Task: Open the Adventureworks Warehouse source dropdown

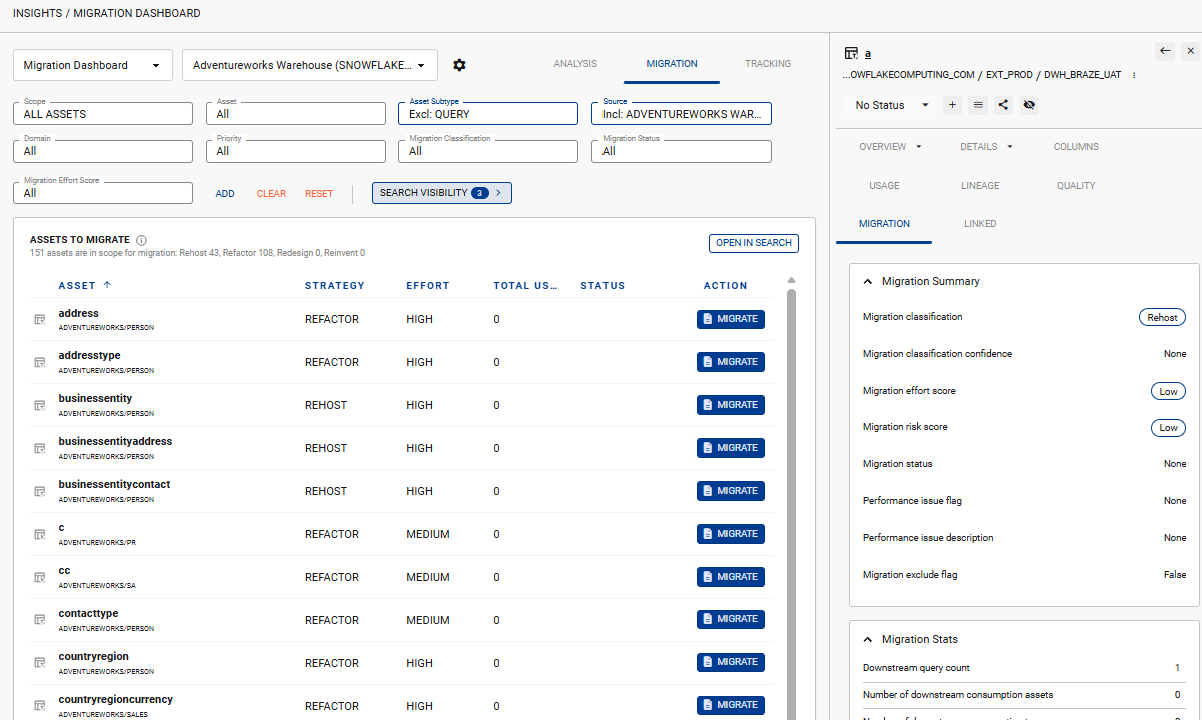Action: 310,65
